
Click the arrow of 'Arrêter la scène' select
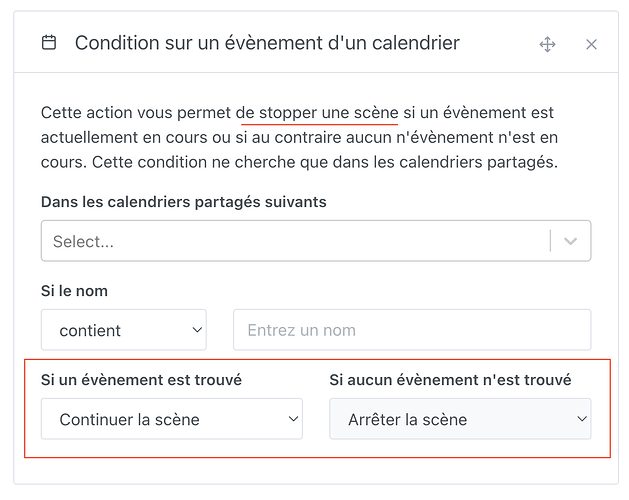click(x=581, y=420)
